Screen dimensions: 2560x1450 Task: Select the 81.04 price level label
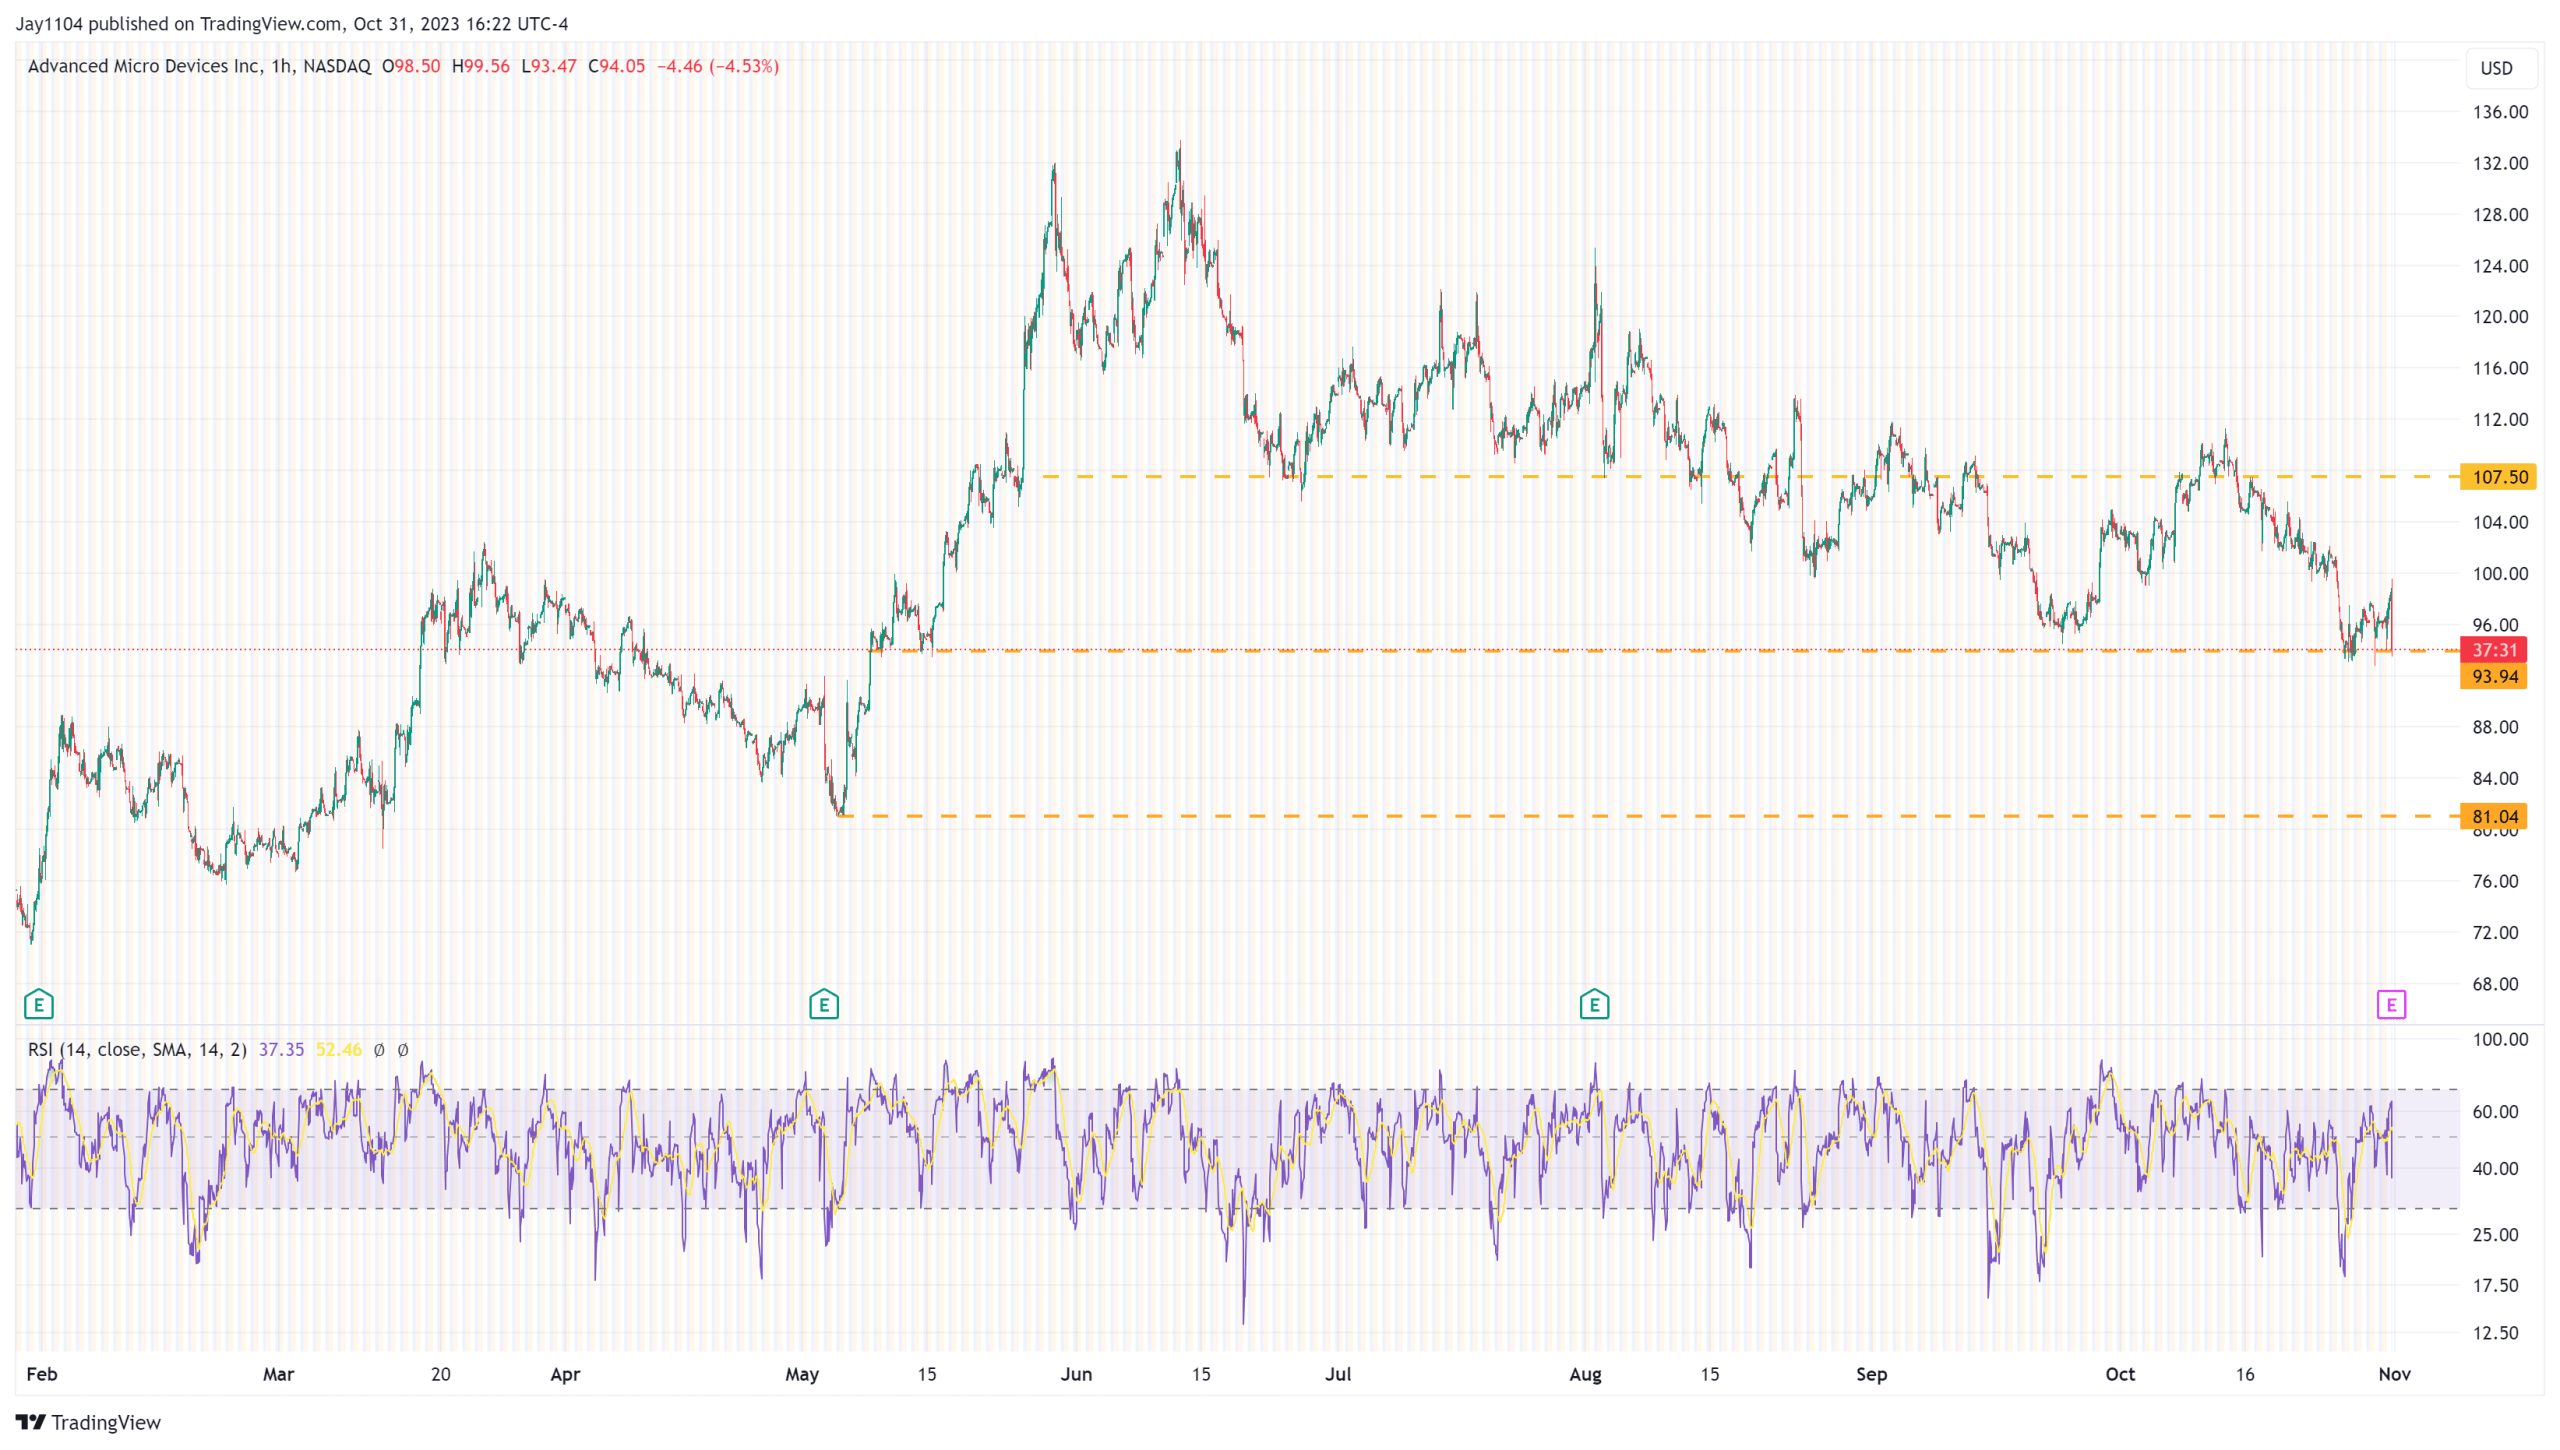(2493, 817)
